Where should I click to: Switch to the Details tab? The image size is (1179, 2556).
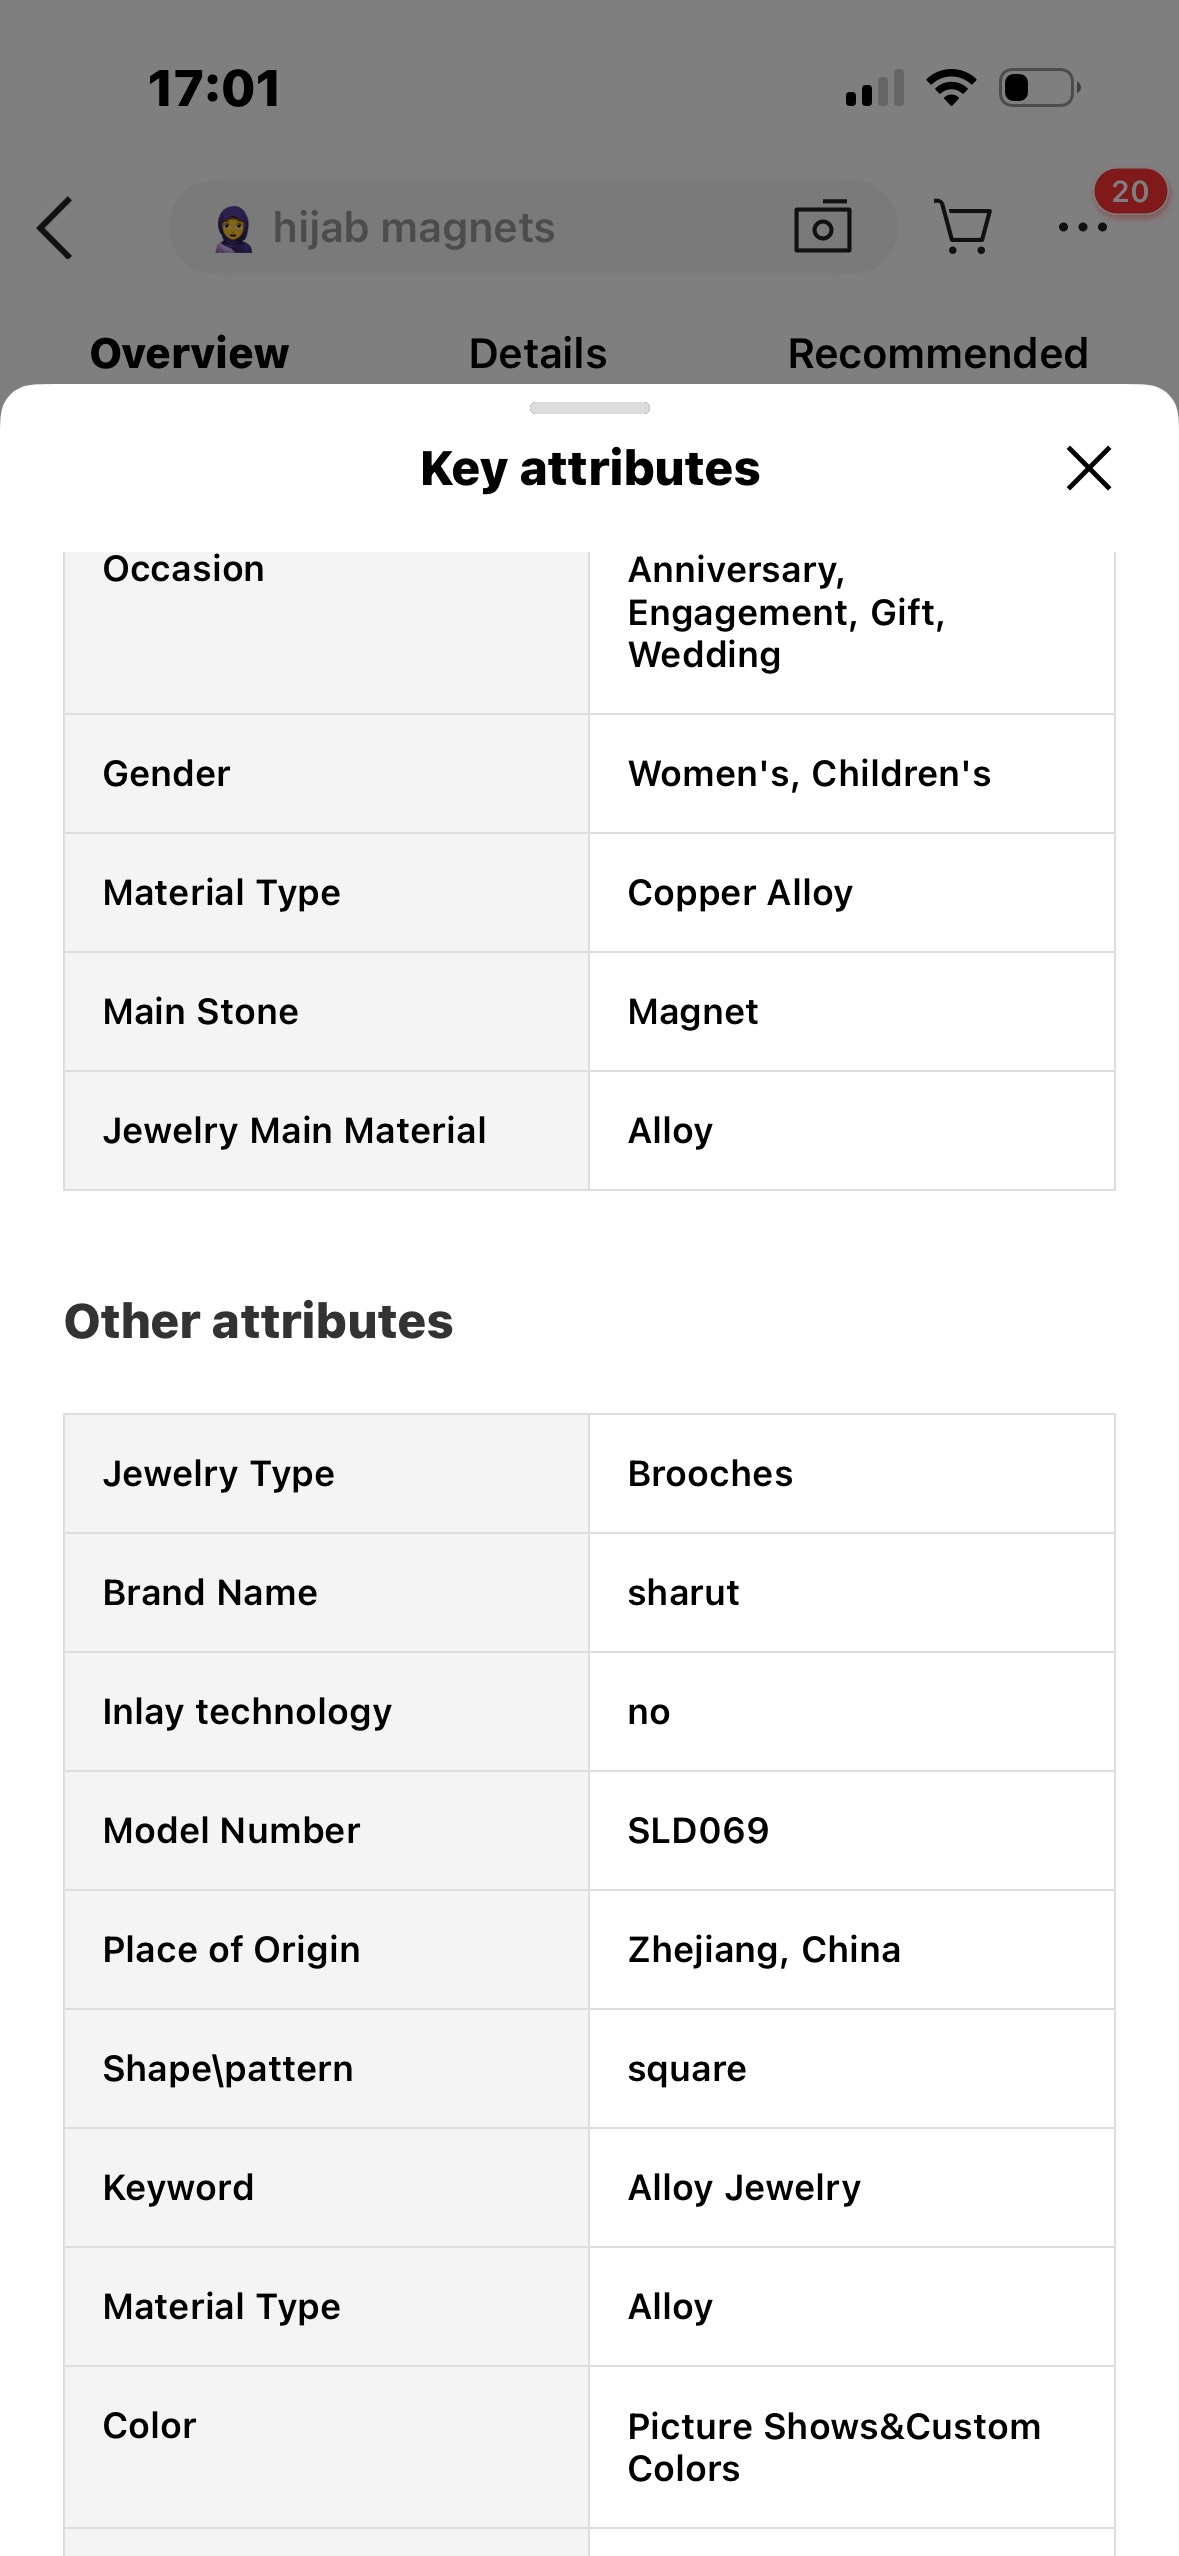tap(538, 353)
